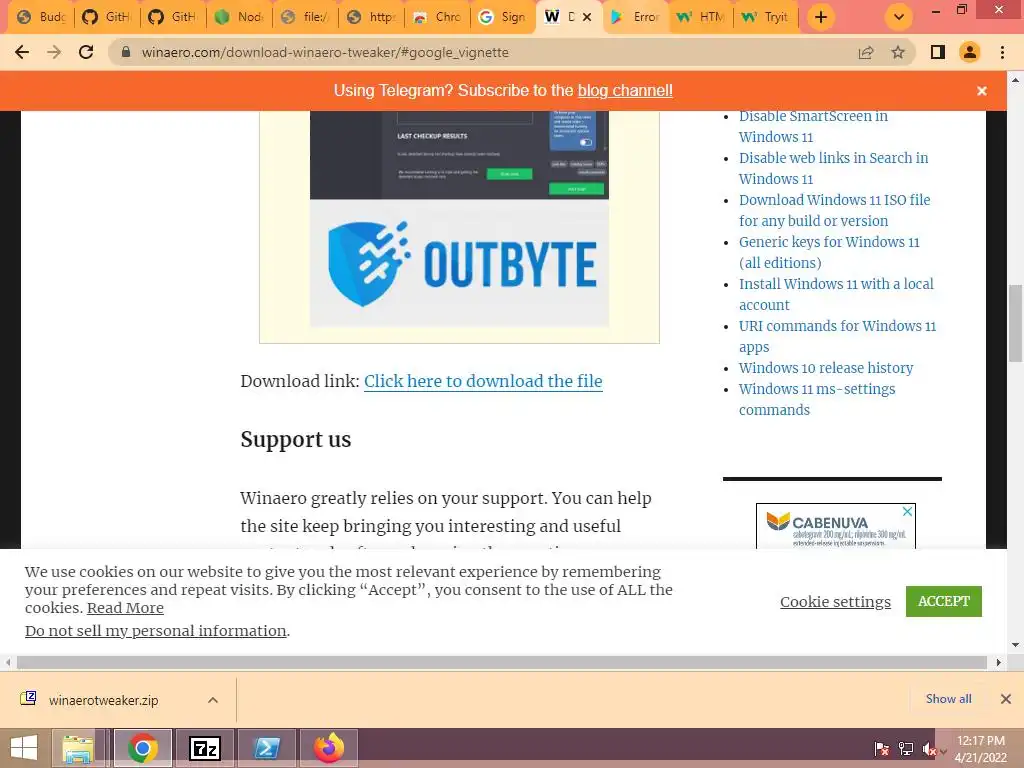Click the network tray icon
Viewport: 1024px width, 768px height.
coord(906,749)
